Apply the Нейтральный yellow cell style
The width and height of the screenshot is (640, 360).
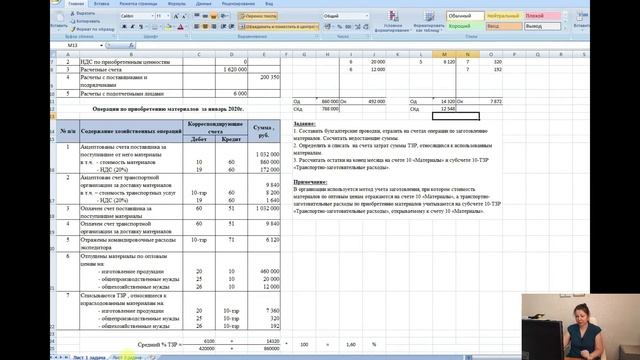click(504, 16)
